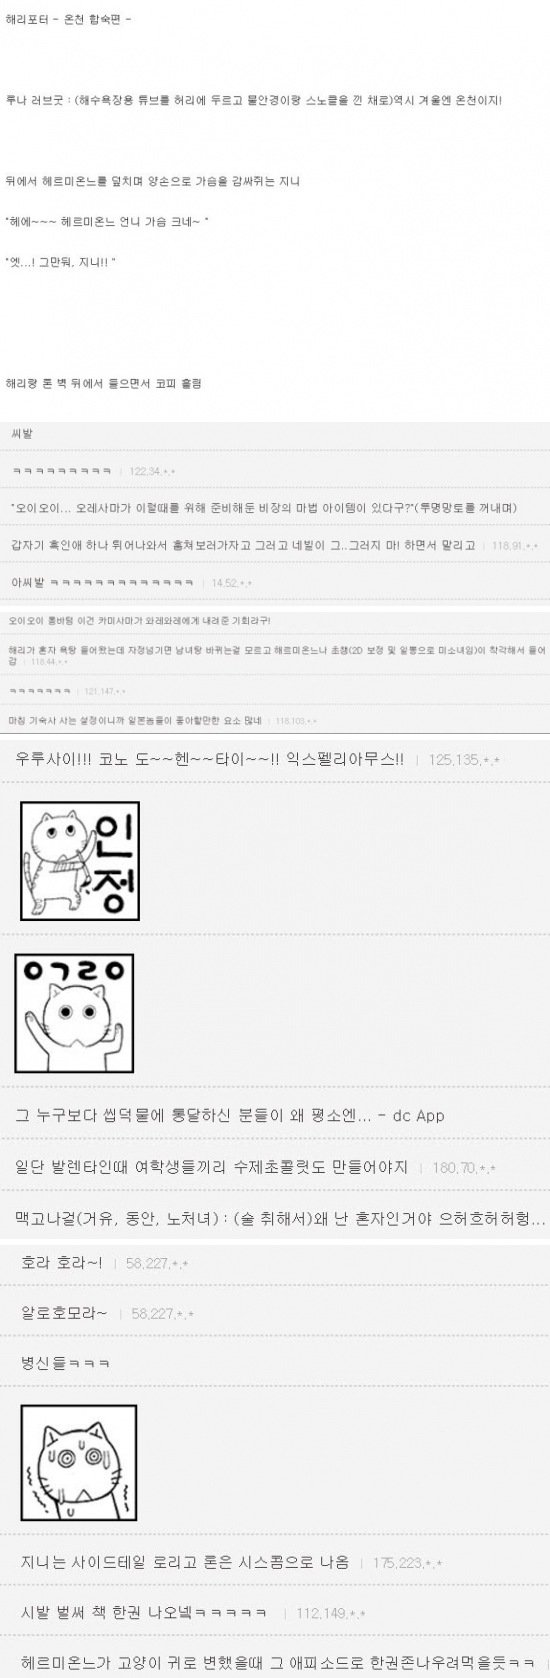Click the IP label 175.223.*.*
Viewport: 550px width, 1678px height.
407,1562
